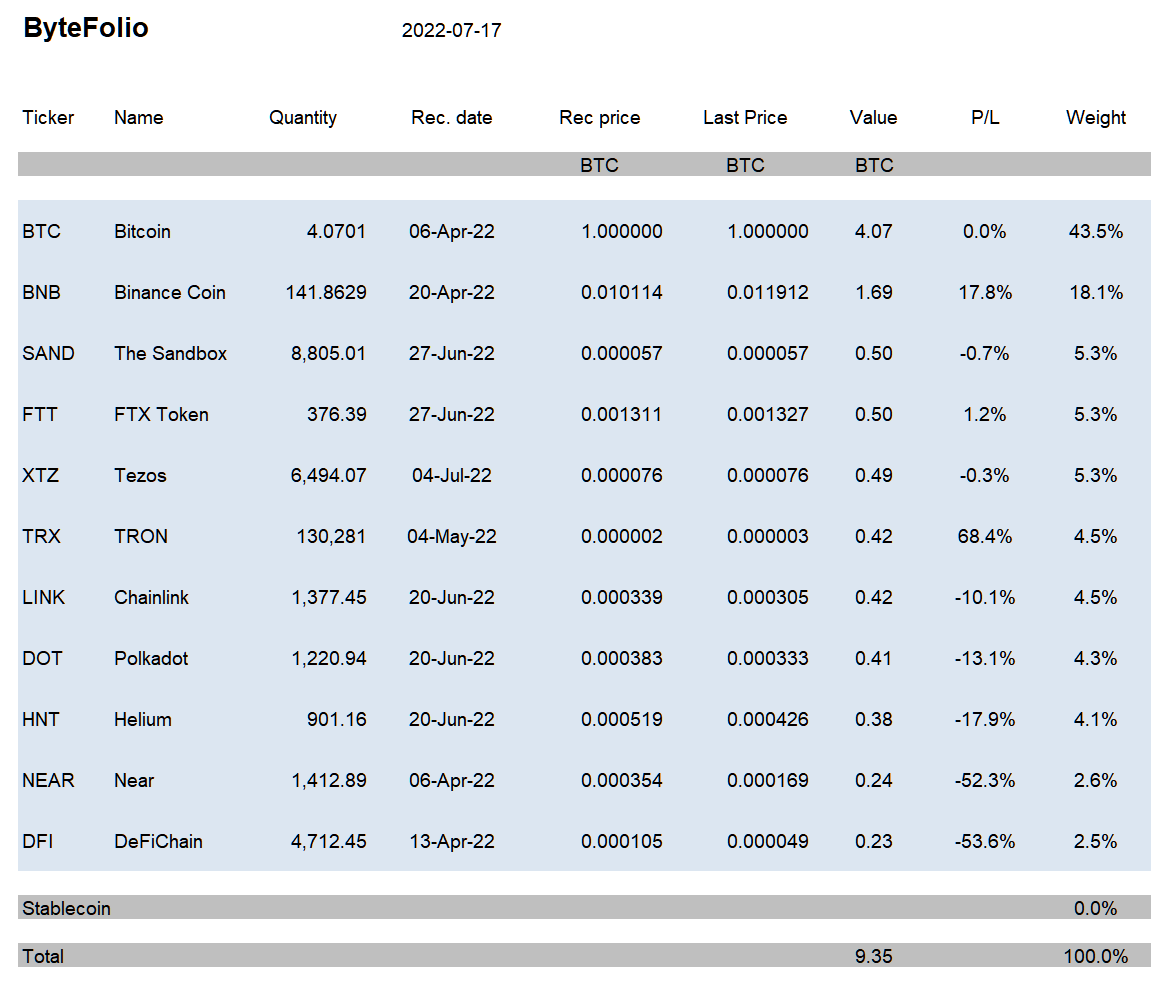Image resolution: width=1176 pixels, height=994 pixels.
Task: Click the Chainlink name cell
Action: point(152,598)
